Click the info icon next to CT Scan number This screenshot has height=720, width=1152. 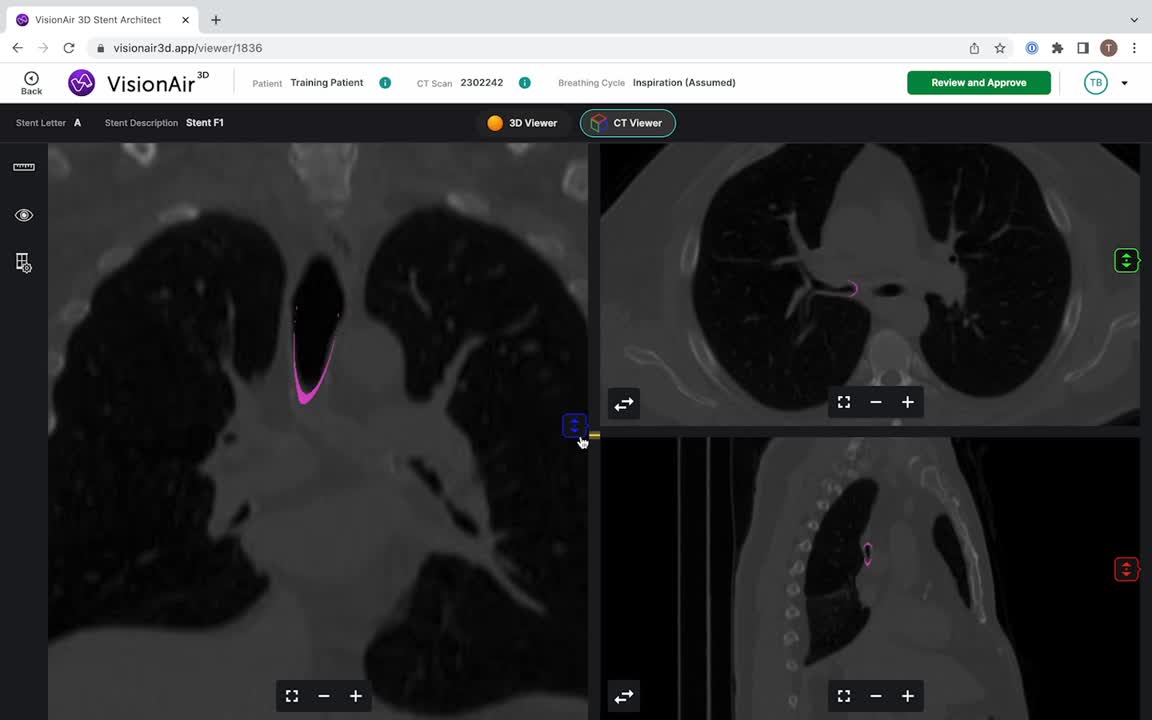click(x=524, y=83)
